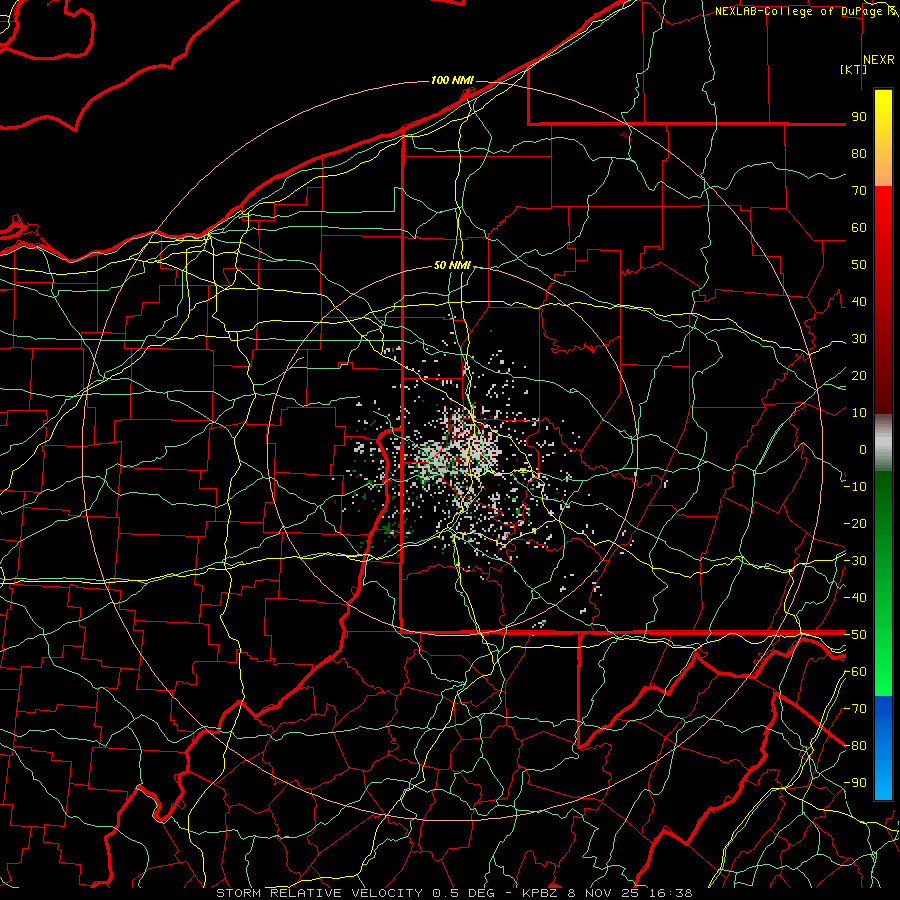Click the -20 value on the velocity scale
Viewport: 900px width, 900px height.
855,523
